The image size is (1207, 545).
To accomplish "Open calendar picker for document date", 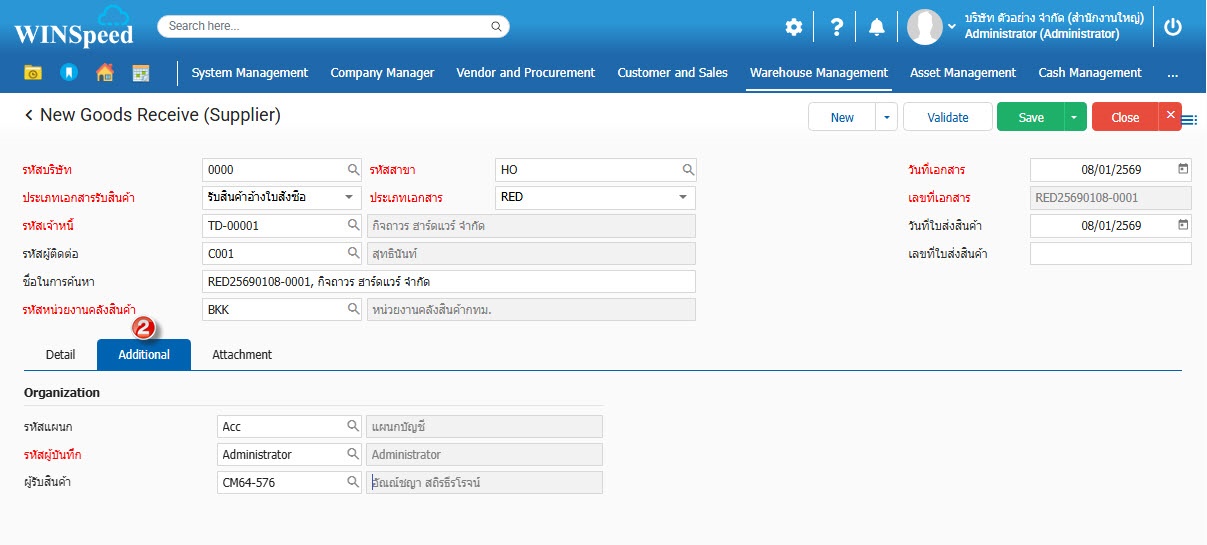I will pyautogui.click(x=1183, y=170).
